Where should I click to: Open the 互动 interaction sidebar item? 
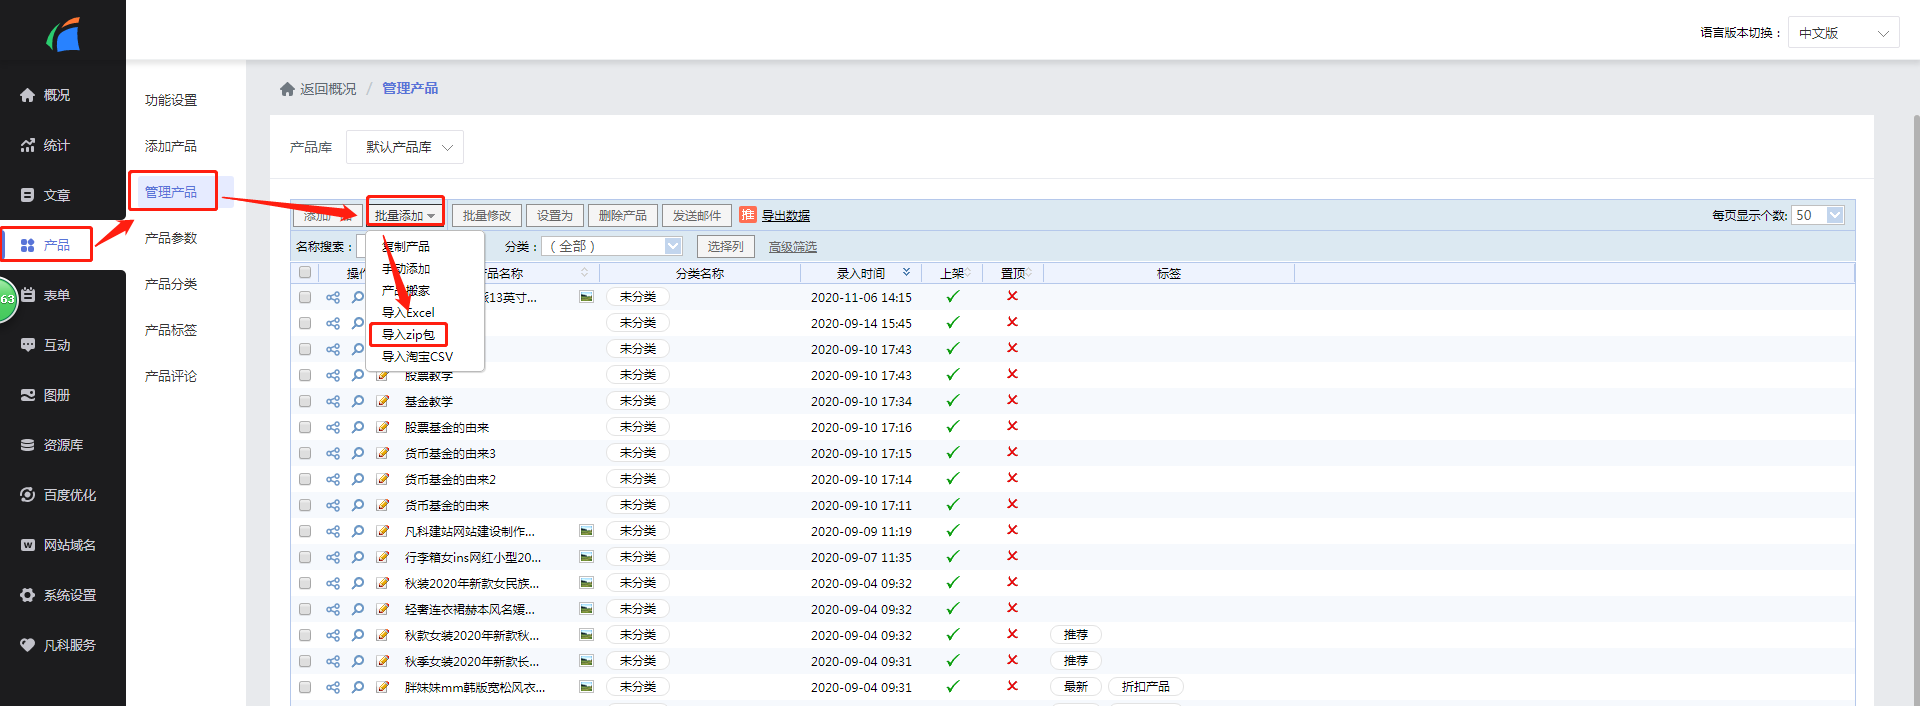pyautogui.click(x=45, y=345)
